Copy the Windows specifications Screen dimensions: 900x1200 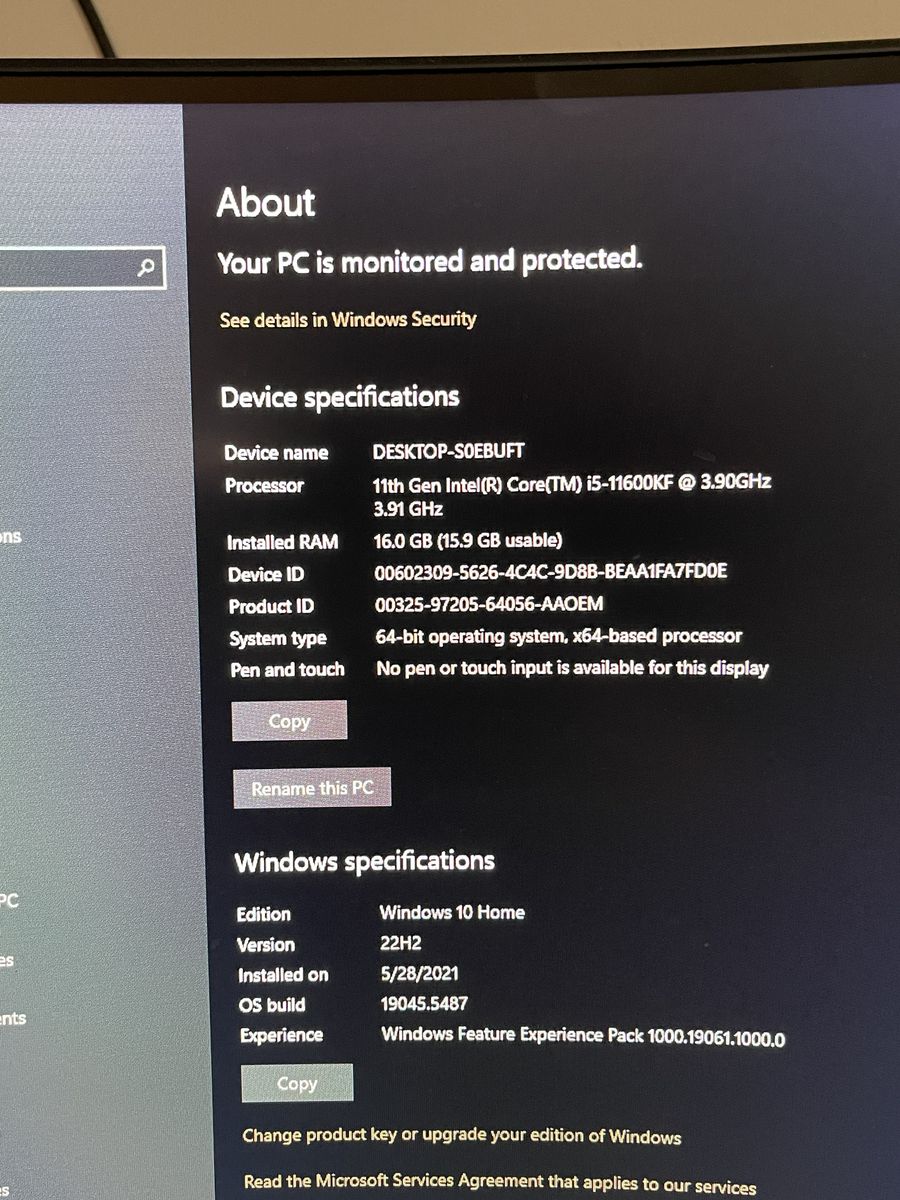(x=297, y=1083)
